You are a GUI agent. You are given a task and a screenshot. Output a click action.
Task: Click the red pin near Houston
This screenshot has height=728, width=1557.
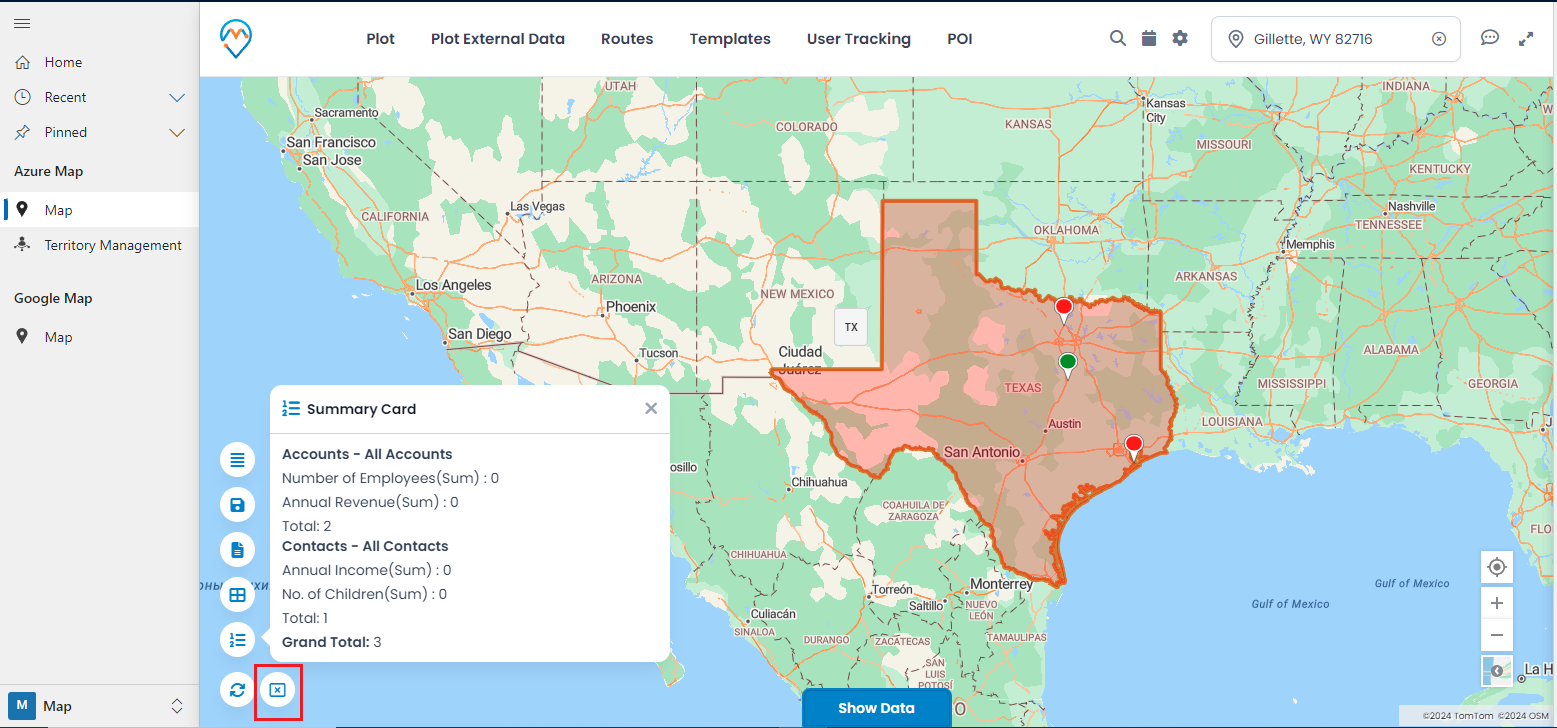tap(1134, 448)
